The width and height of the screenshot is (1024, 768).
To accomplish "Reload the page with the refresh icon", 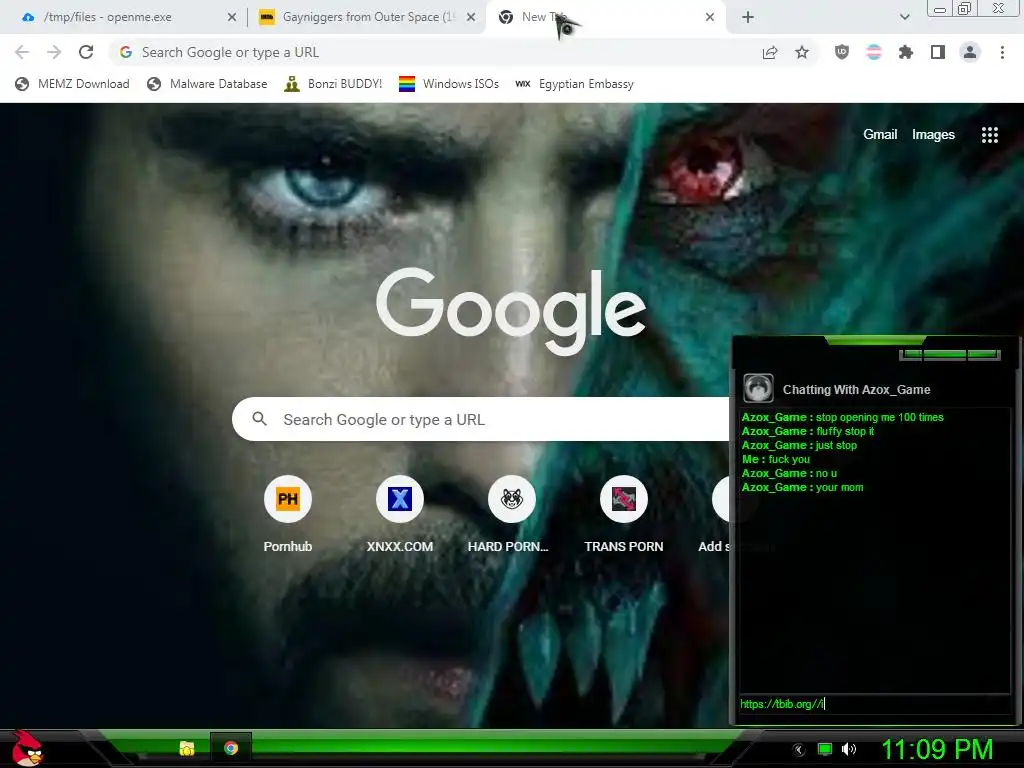I will click(x=86, y=52).
